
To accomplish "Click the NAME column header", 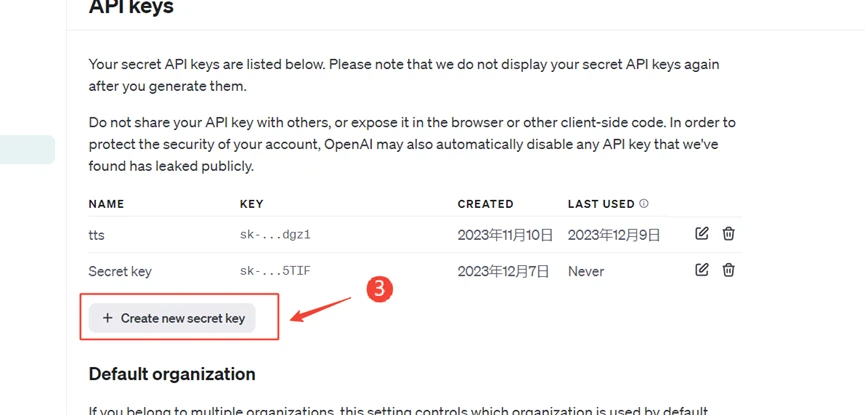I will pos(106,204).
